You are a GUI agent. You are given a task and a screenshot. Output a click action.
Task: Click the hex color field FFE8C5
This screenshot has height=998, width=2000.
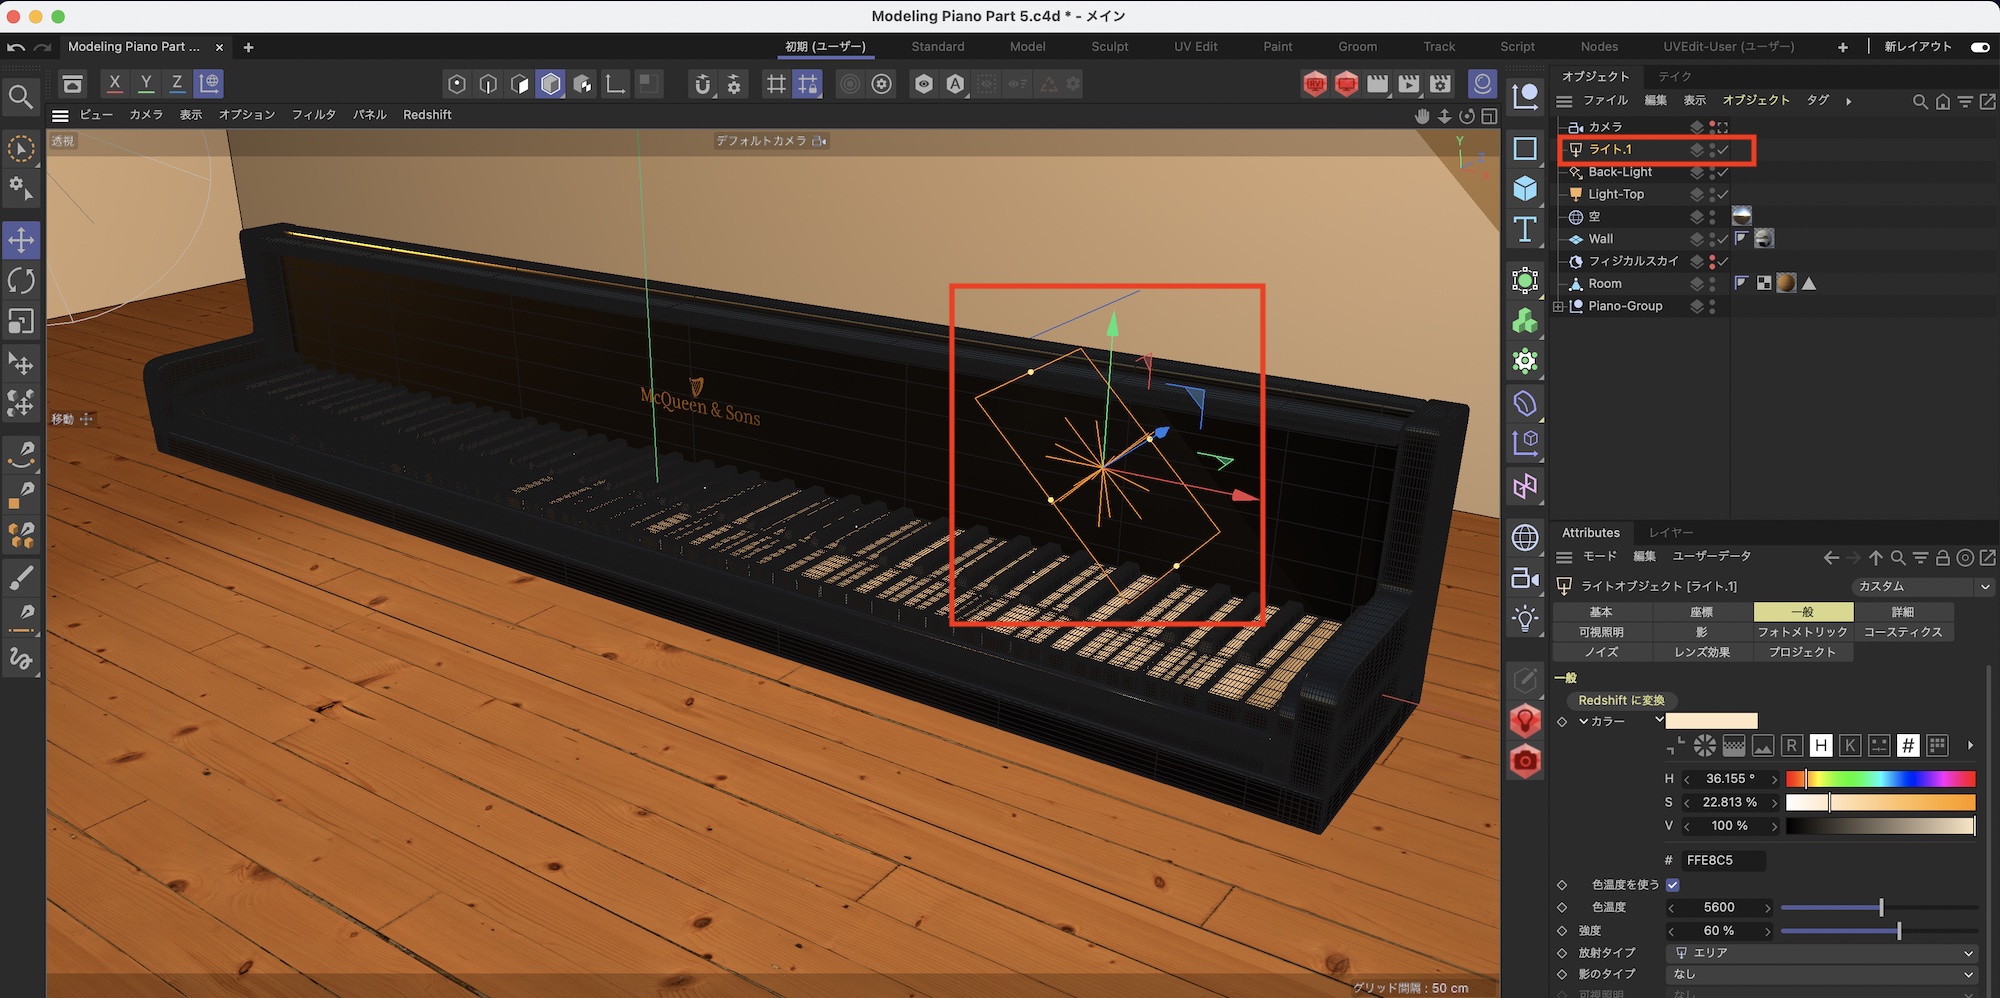1723,860
